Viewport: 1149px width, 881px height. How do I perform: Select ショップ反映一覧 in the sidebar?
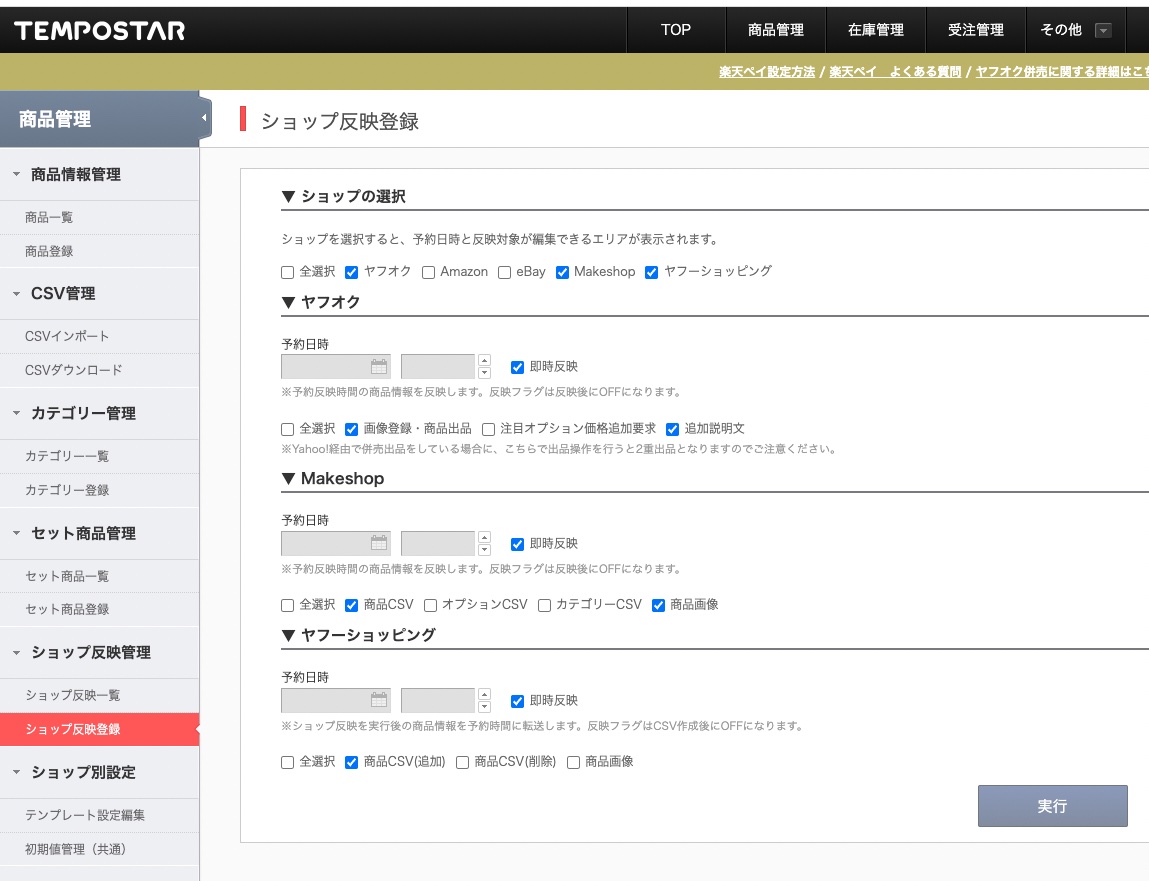[x=73, y=695]
